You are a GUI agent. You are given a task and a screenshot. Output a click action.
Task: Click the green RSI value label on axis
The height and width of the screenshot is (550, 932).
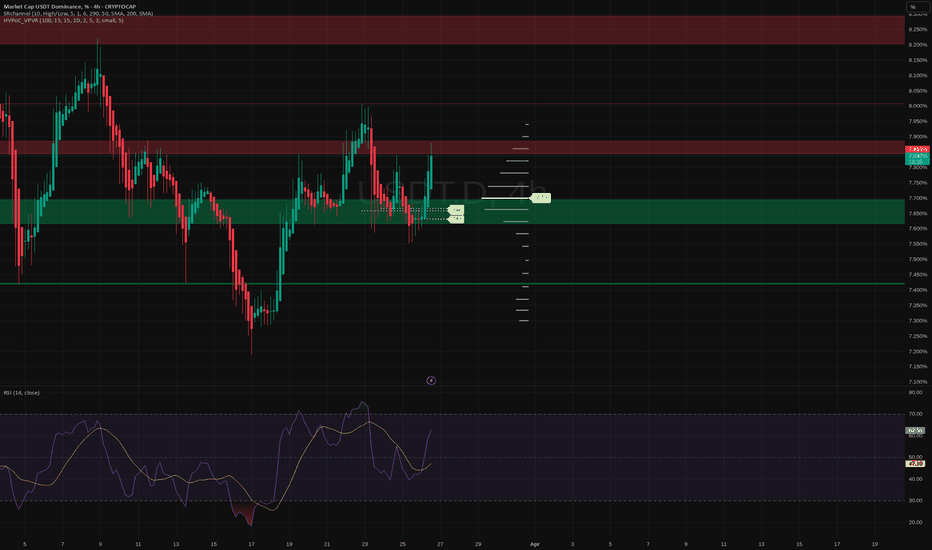(x=915, y=431)
